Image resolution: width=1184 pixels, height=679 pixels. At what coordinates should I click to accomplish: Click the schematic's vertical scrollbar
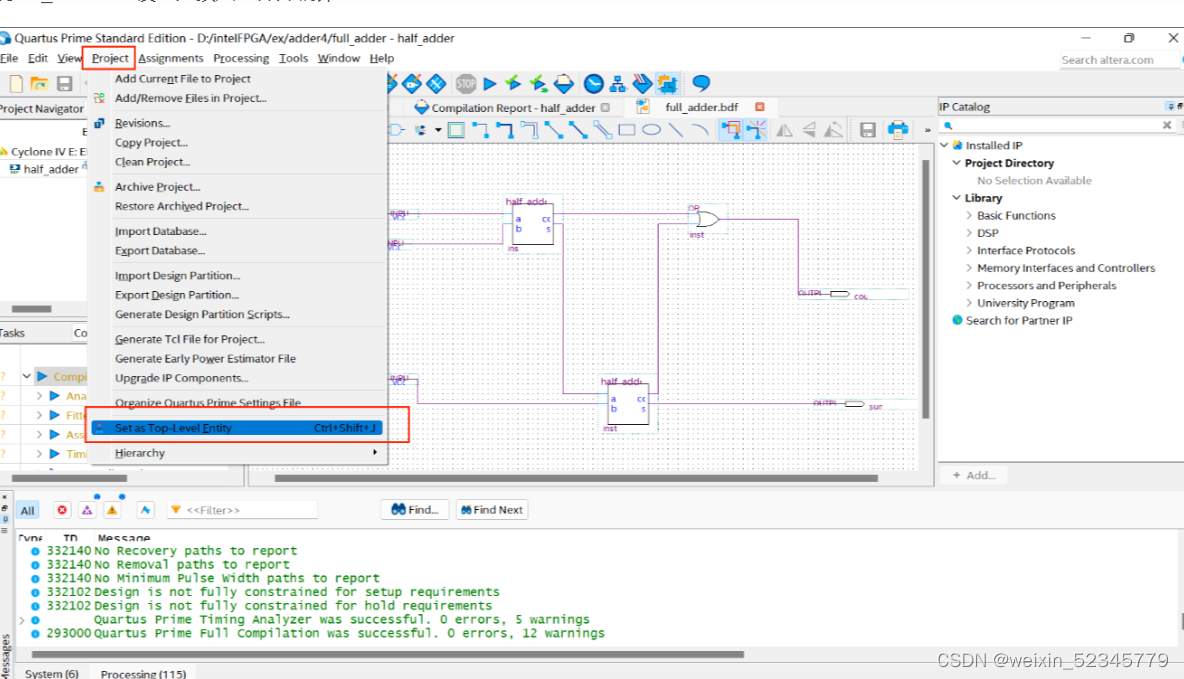tap(926, 289)
